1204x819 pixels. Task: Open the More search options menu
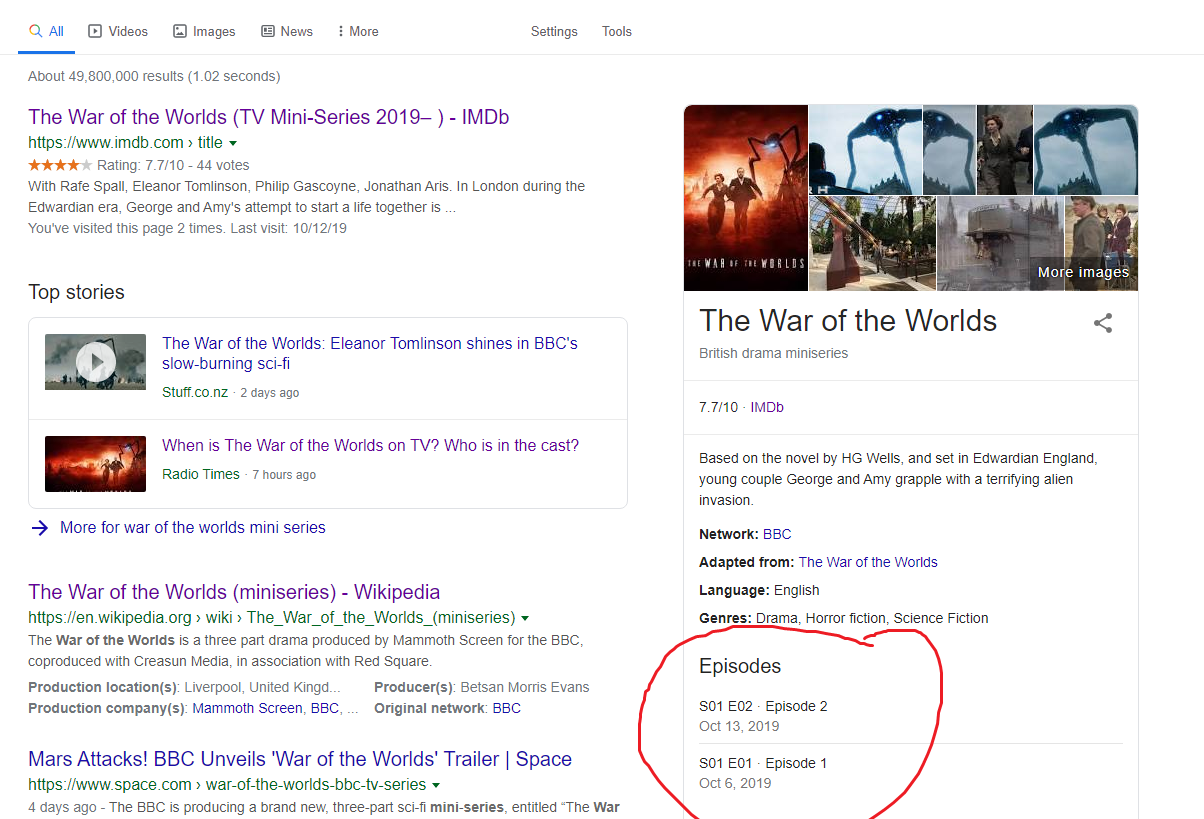[358, 31]
